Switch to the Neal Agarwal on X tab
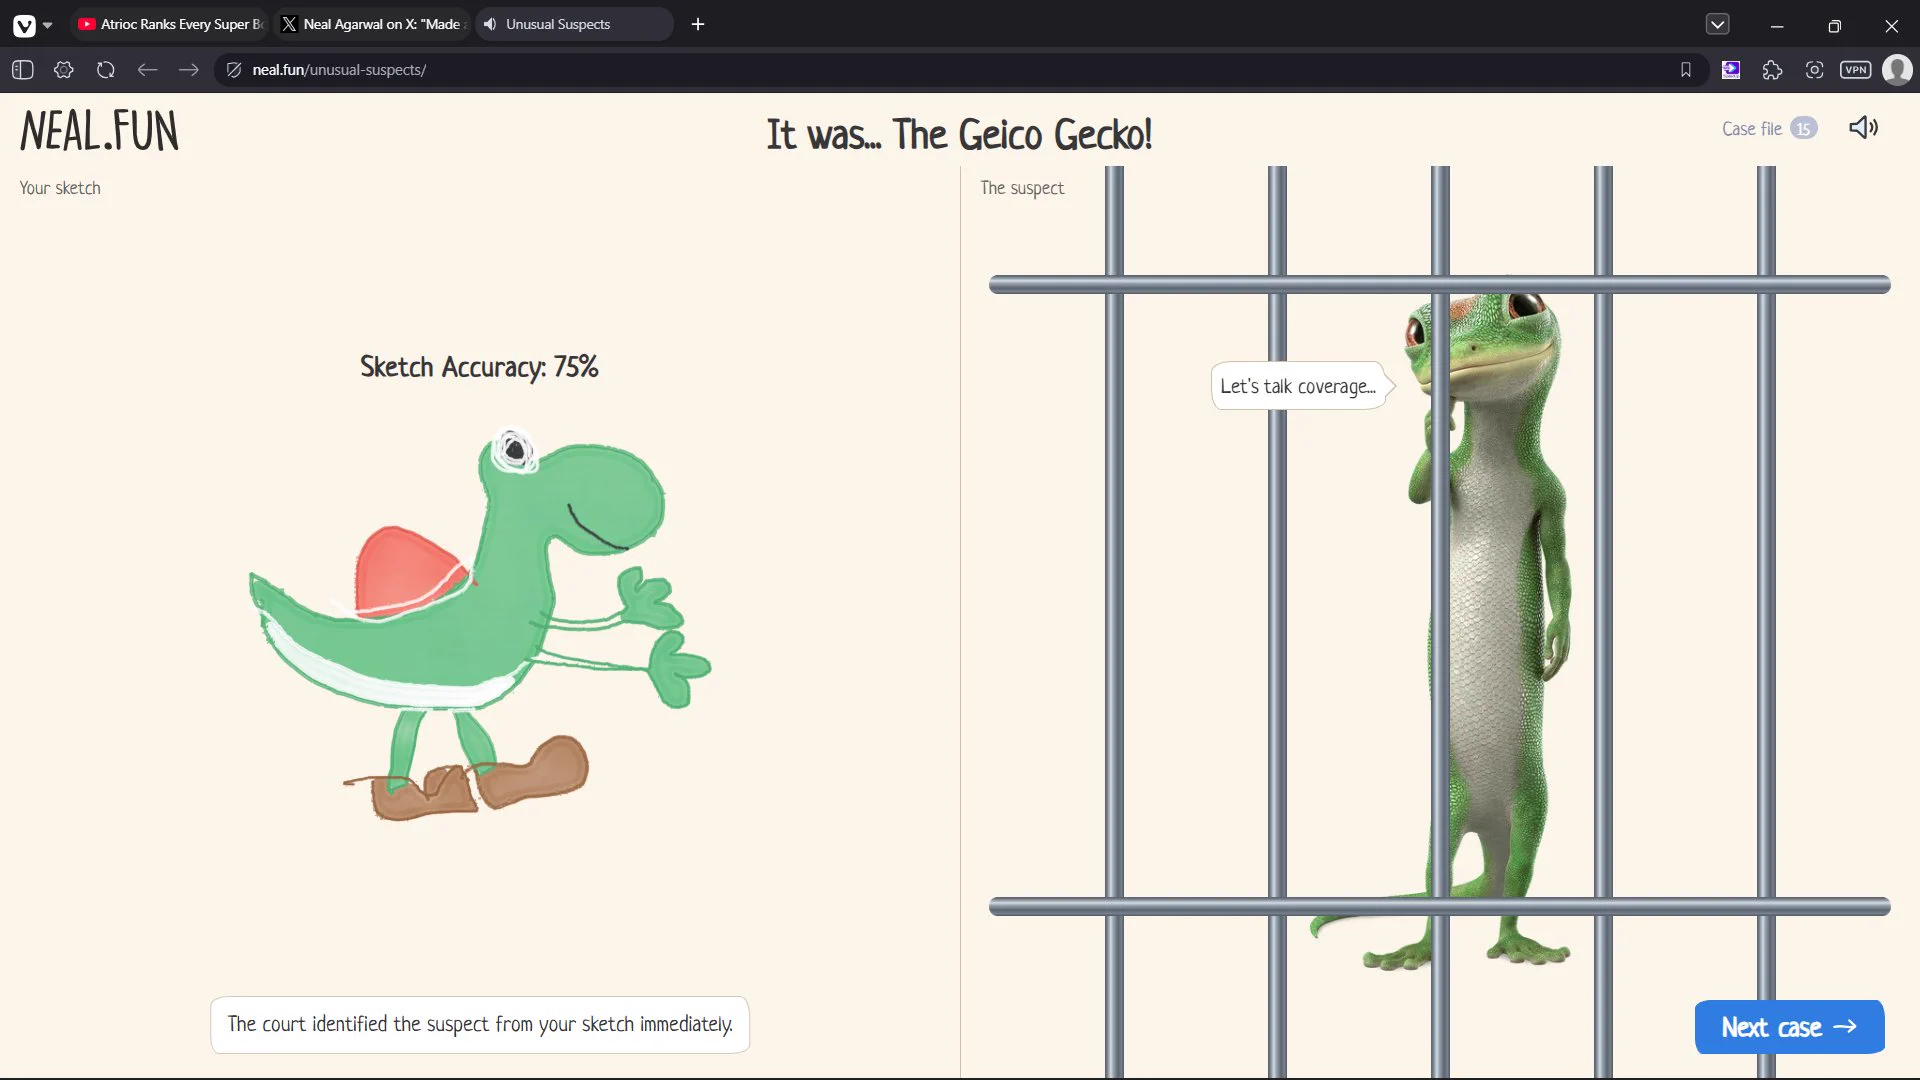 (x=372, y=24)
